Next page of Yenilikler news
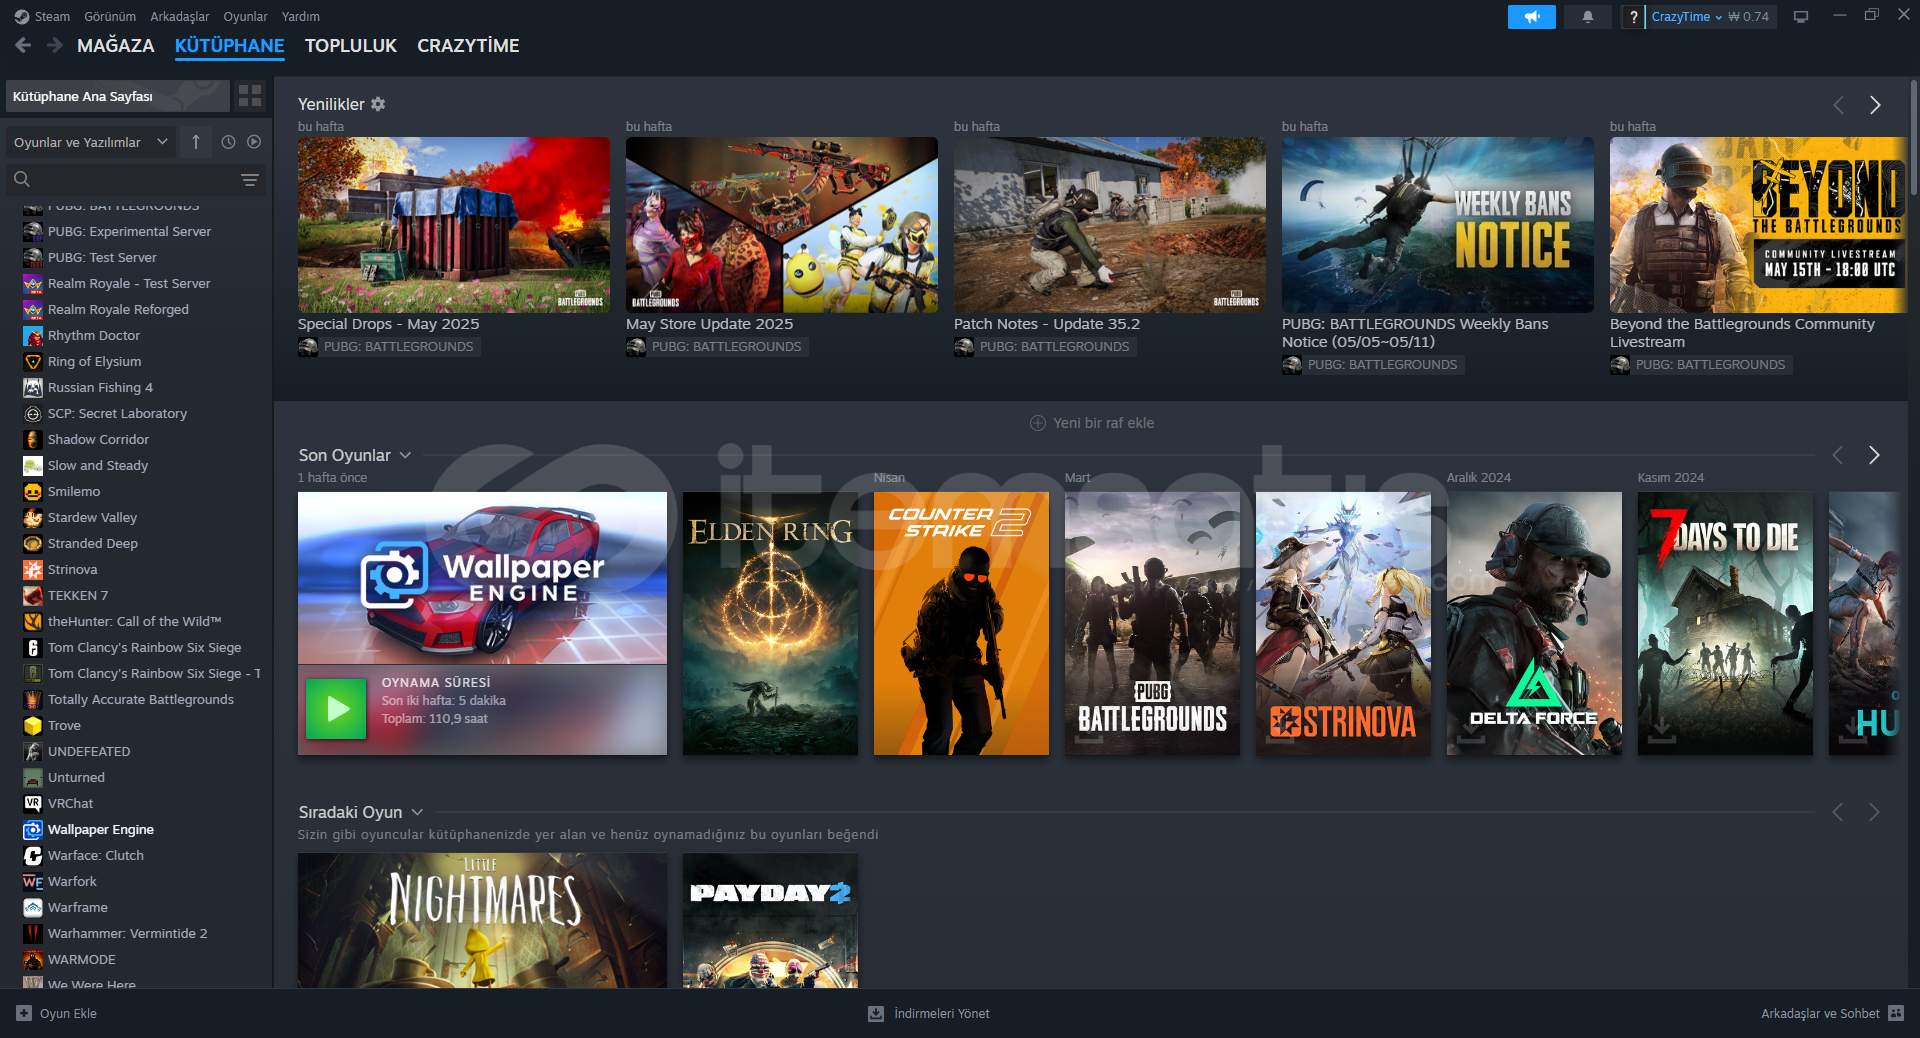Viewport: 1920px width, 1038px height. 1875,105
